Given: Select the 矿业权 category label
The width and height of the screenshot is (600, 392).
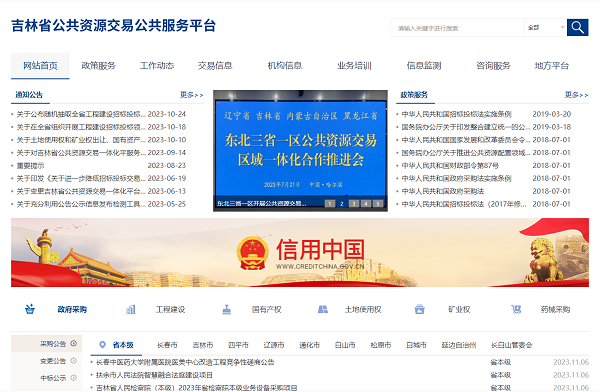Looking at the screenshot, I should tap(459, 309).
